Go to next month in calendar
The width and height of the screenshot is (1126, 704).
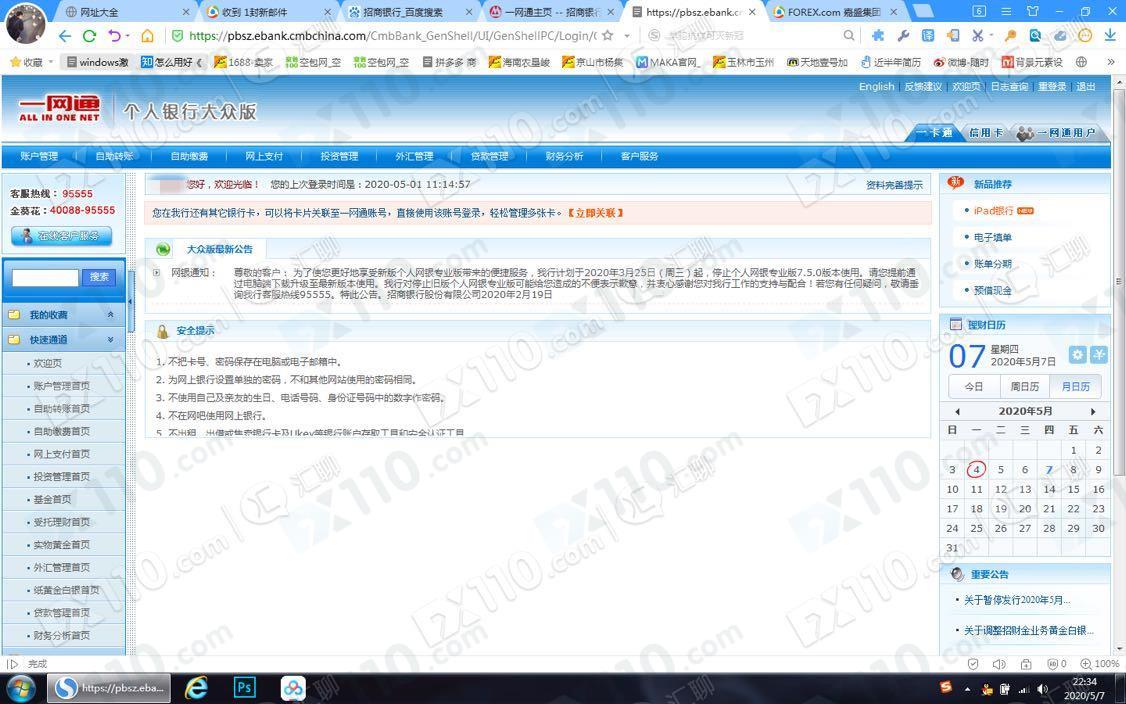[x=1093, y=412]
